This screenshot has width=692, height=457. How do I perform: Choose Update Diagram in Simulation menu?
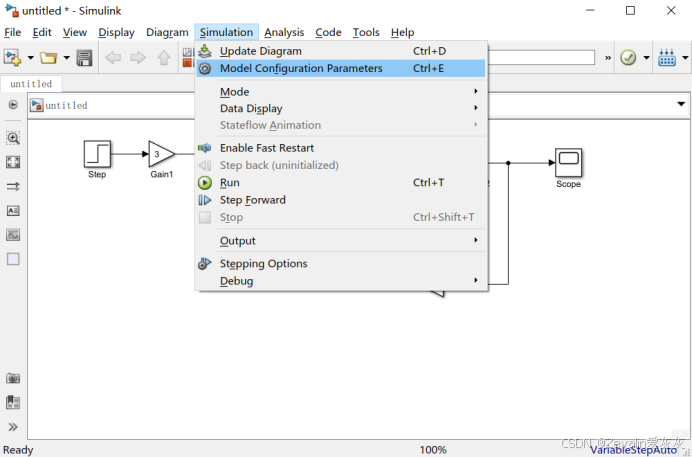341,51
